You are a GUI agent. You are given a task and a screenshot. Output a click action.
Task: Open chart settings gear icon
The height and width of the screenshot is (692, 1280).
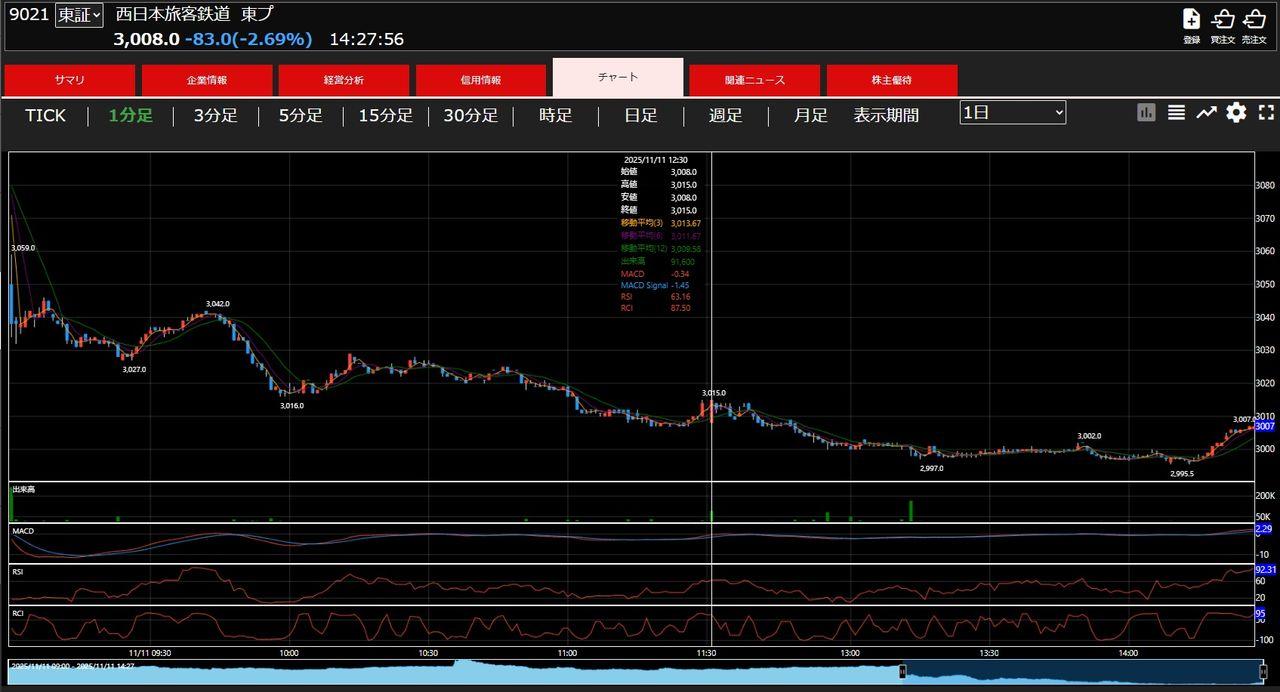[x=1236, y=113]
